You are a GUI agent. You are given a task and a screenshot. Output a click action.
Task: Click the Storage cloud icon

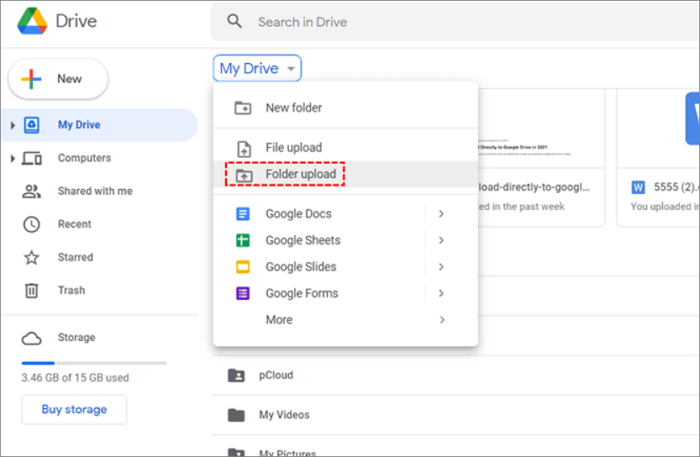(x=32, y=338)
